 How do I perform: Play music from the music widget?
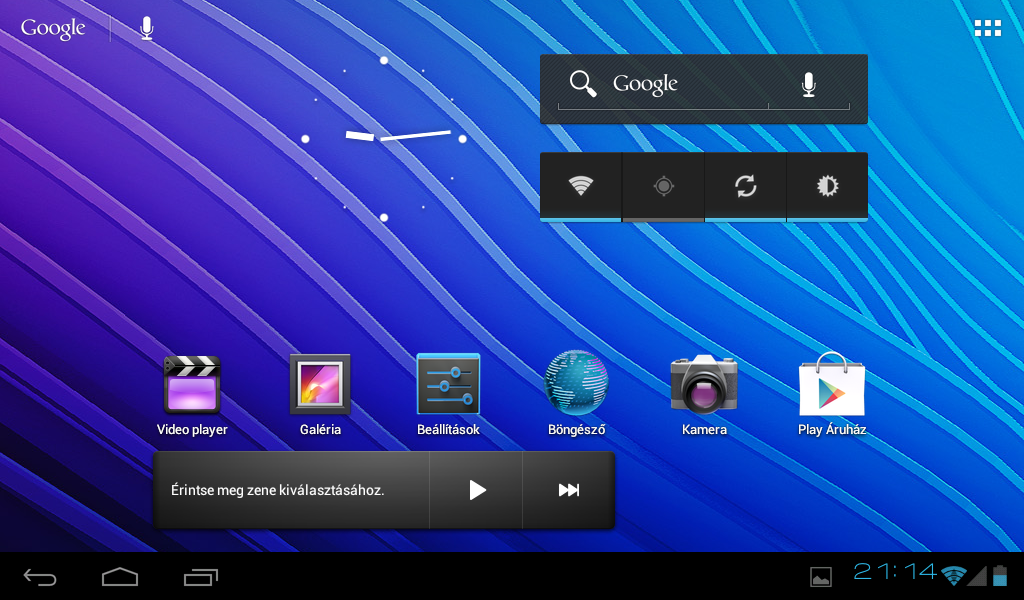pos(477,490)
